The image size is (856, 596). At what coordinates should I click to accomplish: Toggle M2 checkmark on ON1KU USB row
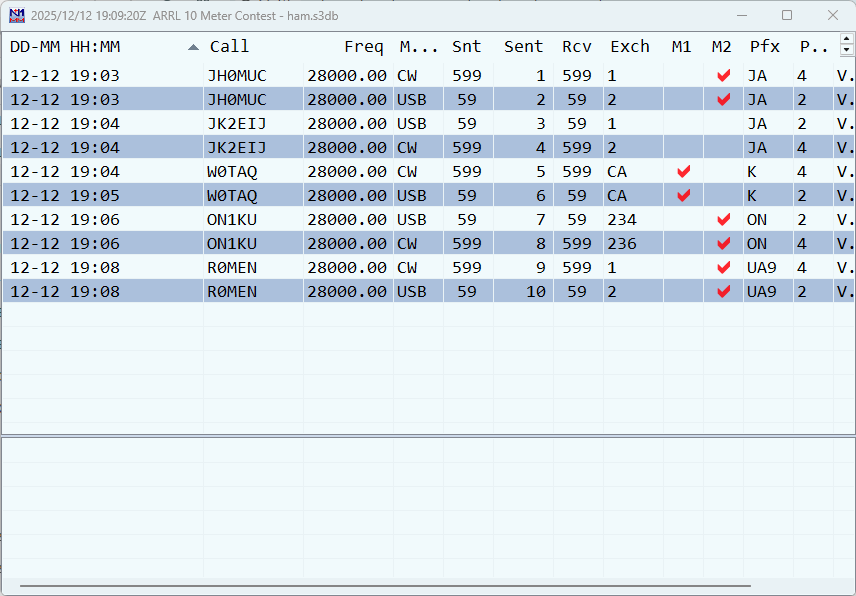pyautogui.click(x=723, y=220)
